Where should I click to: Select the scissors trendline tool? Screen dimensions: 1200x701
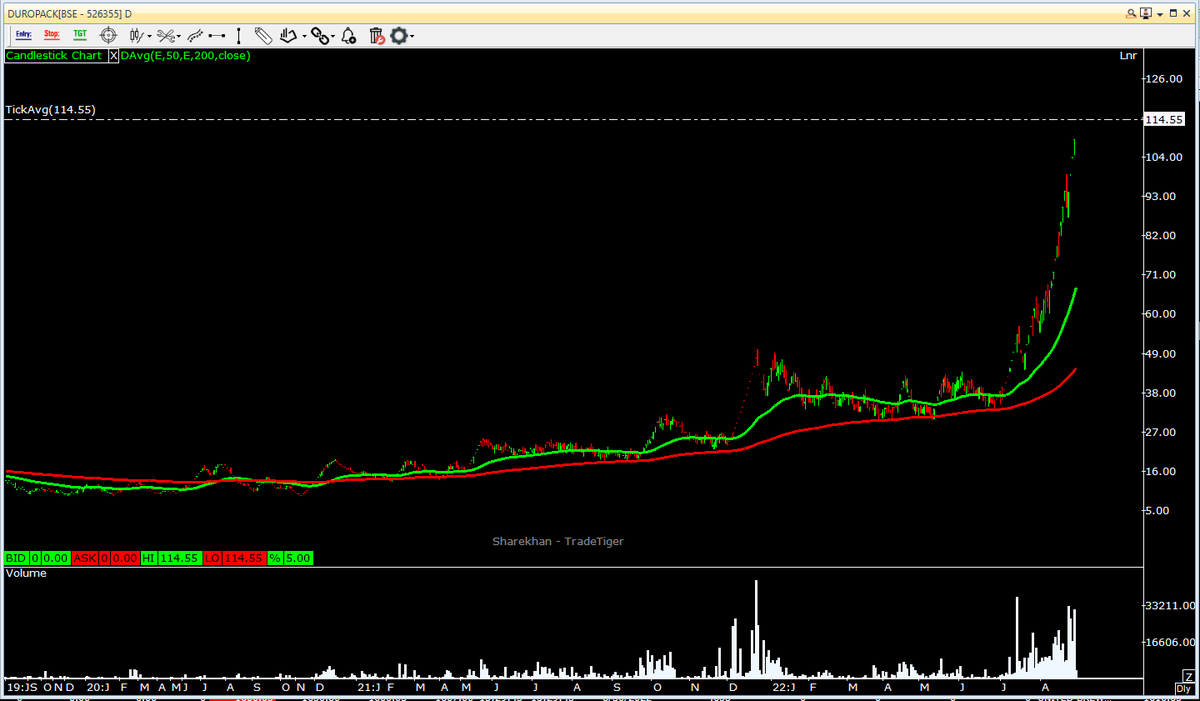(x=168, y=35)
